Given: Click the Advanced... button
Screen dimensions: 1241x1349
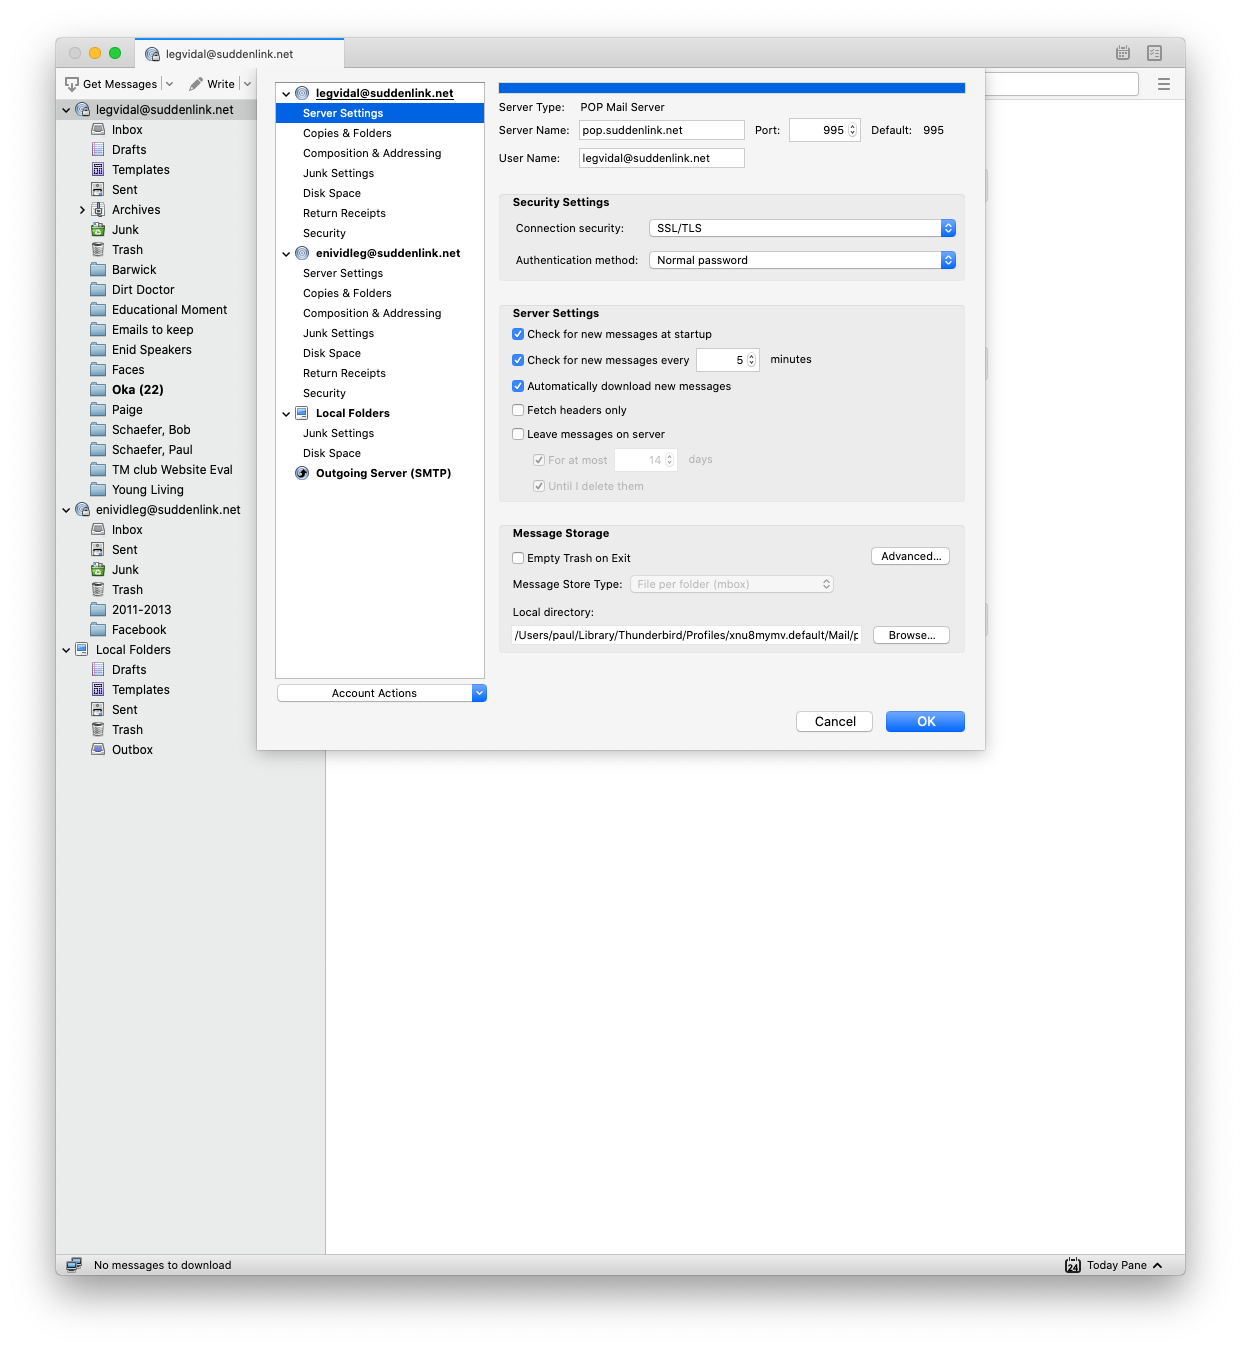Looking at the screenshot, I should pos(911,556).
